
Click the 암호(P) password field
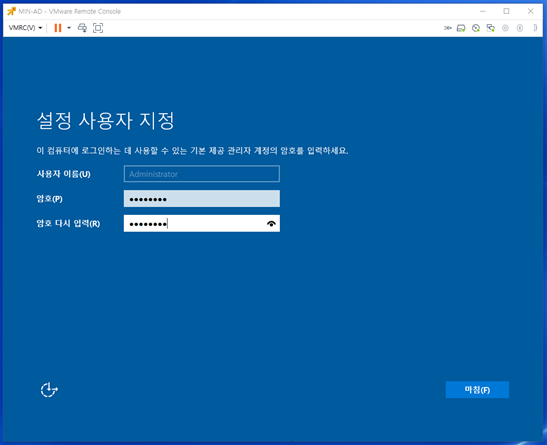[x=202, y=199]
